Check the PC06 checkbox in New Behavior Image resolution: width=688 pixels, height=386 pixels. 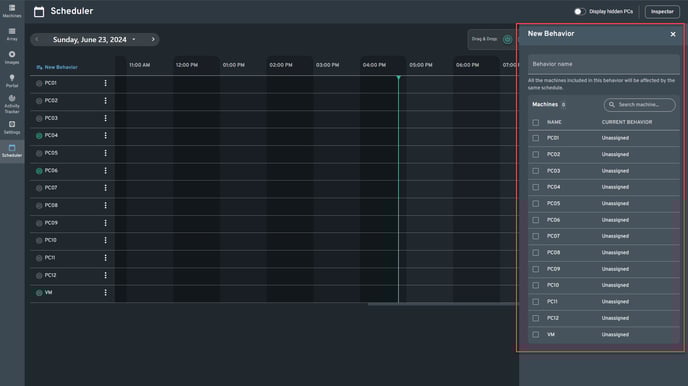(x=536, y=220)
